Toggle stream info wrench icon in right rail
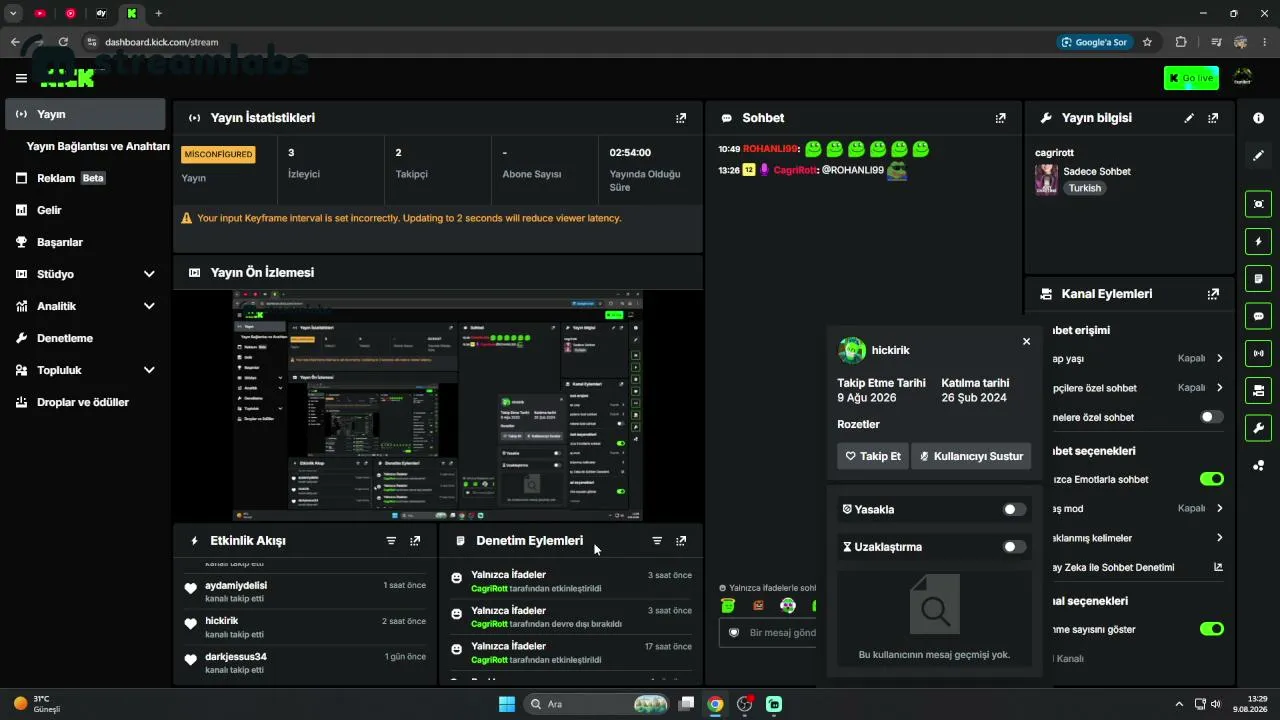The image size is (1280, 720). pos(1258,428)
